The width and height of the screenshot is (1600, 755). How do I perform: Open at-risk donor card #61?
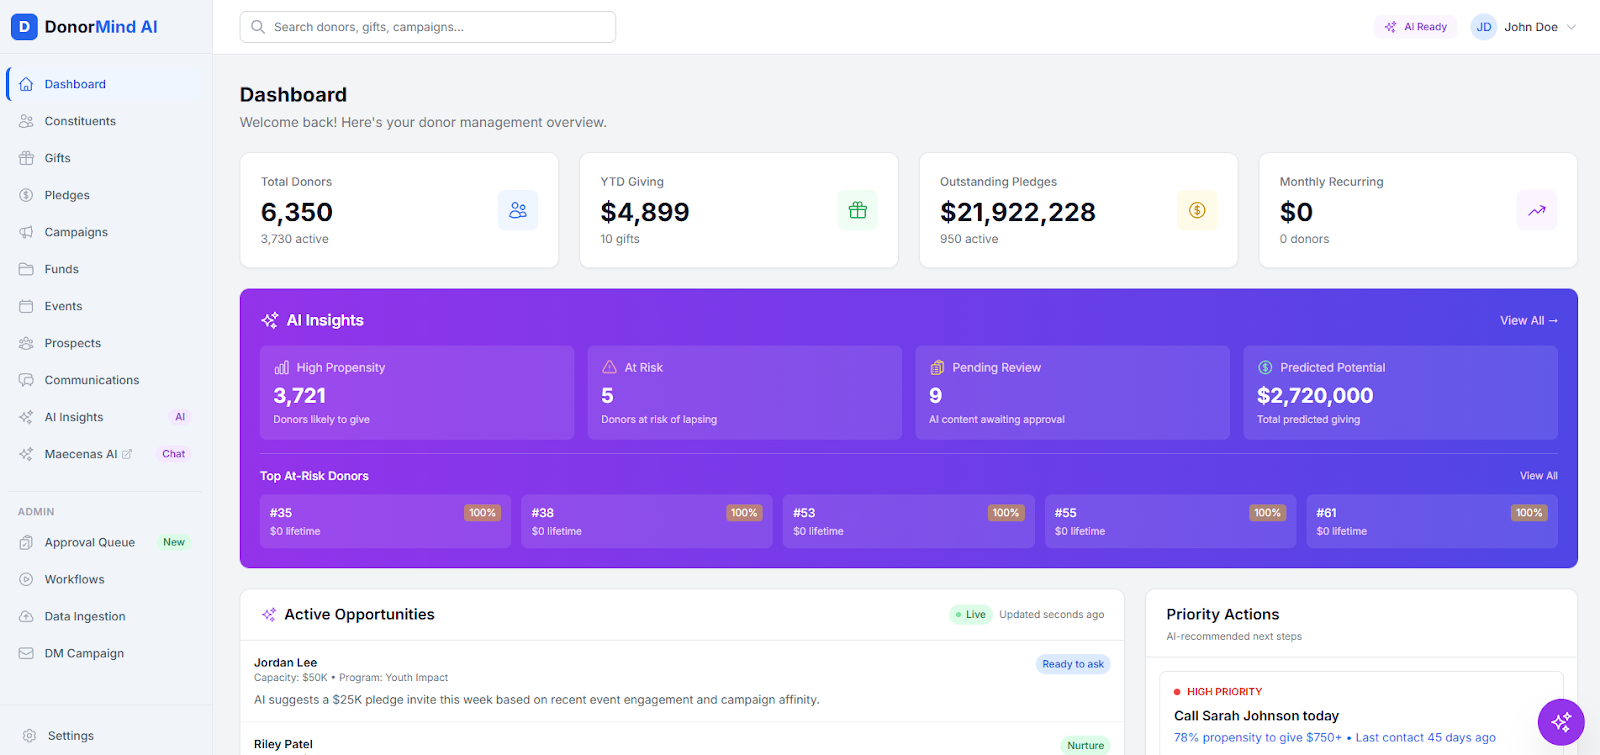click(x=1432, y=521)
